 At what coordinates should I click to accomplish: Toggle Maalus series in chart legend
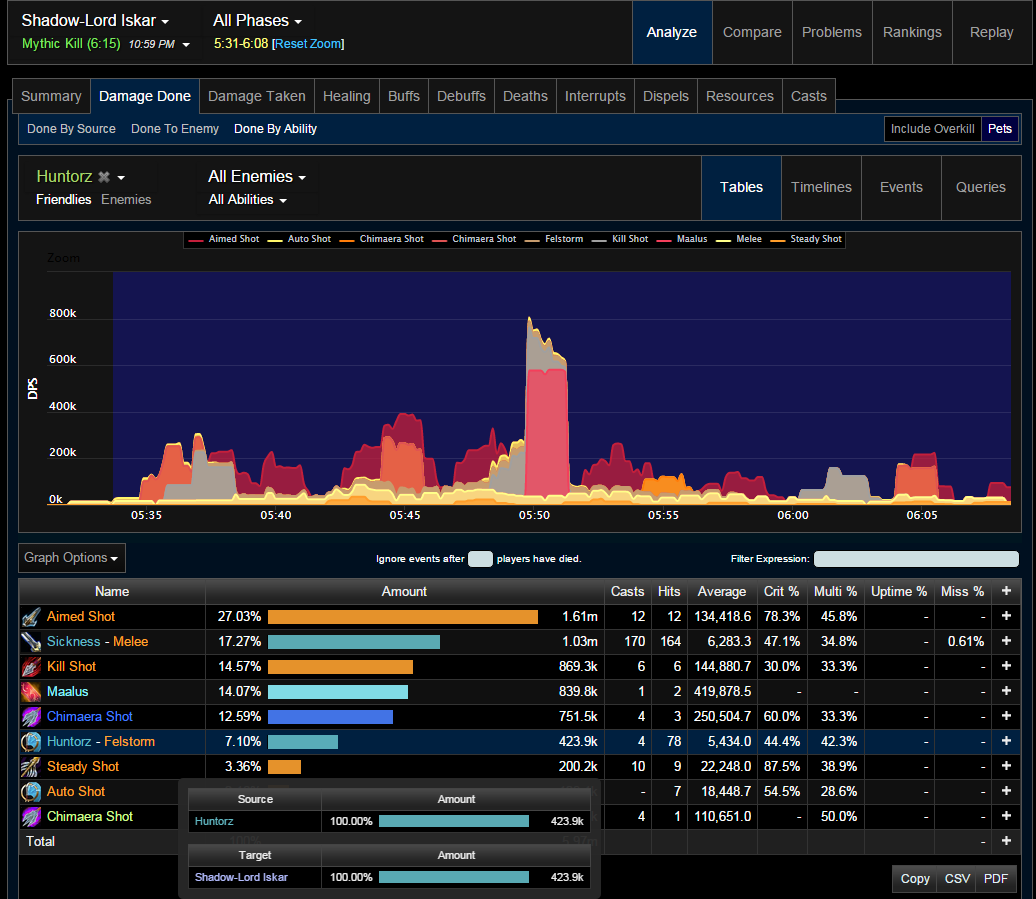(x=682, y=239)
